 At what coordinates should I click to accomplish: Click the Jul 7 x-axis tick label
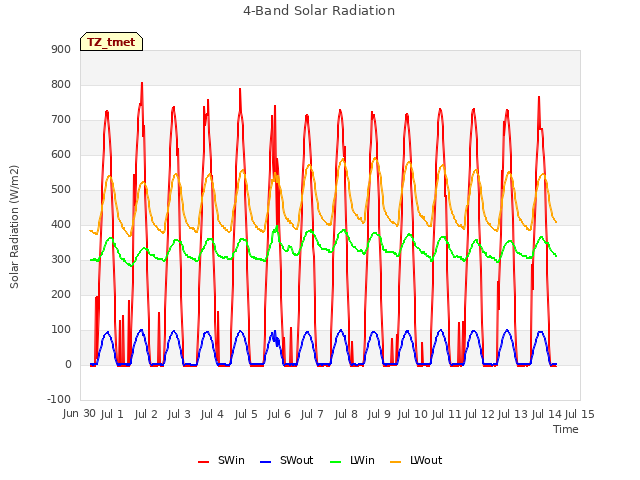[x=312, y=414]
